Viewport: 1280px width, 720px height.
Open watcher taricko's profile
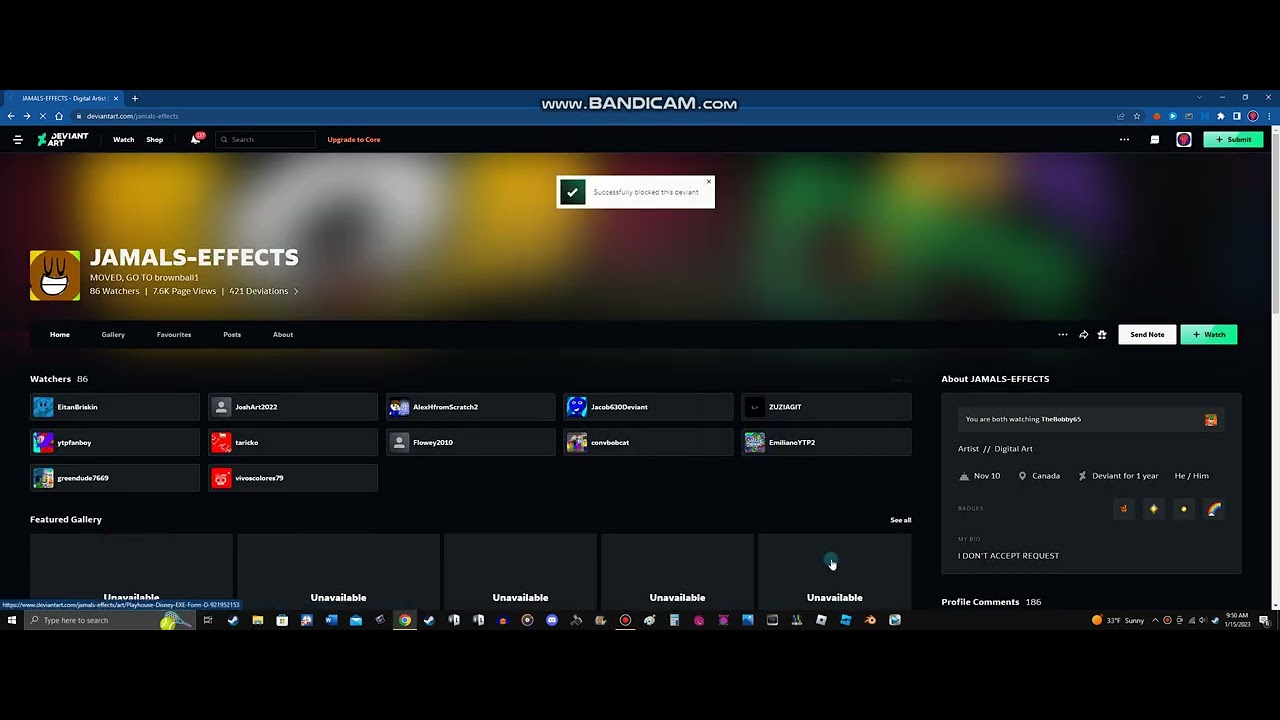pyautogui.click(x=293, y=443)
